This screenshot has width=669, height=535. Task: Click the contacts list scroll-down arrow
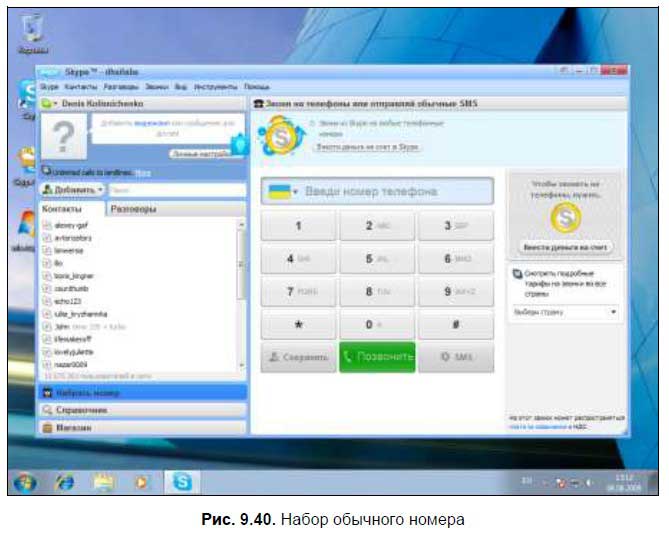pyautogui.click(x=241, y=365)
